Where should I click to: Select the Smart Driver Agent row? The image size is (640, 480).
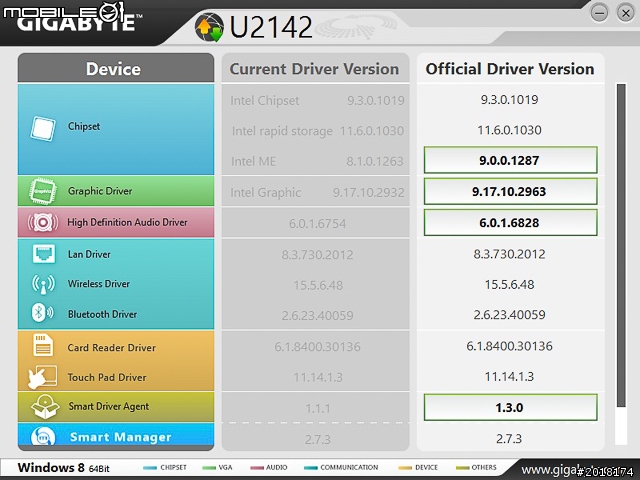point(116,407)
